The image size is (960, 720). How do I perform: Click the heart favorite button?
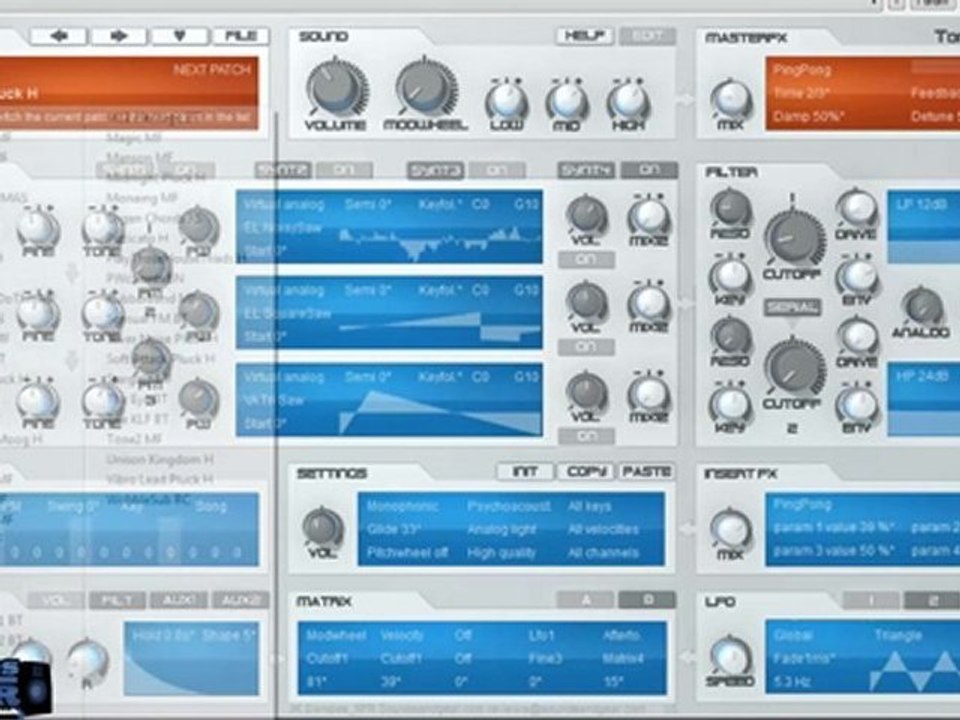[179, 36]
